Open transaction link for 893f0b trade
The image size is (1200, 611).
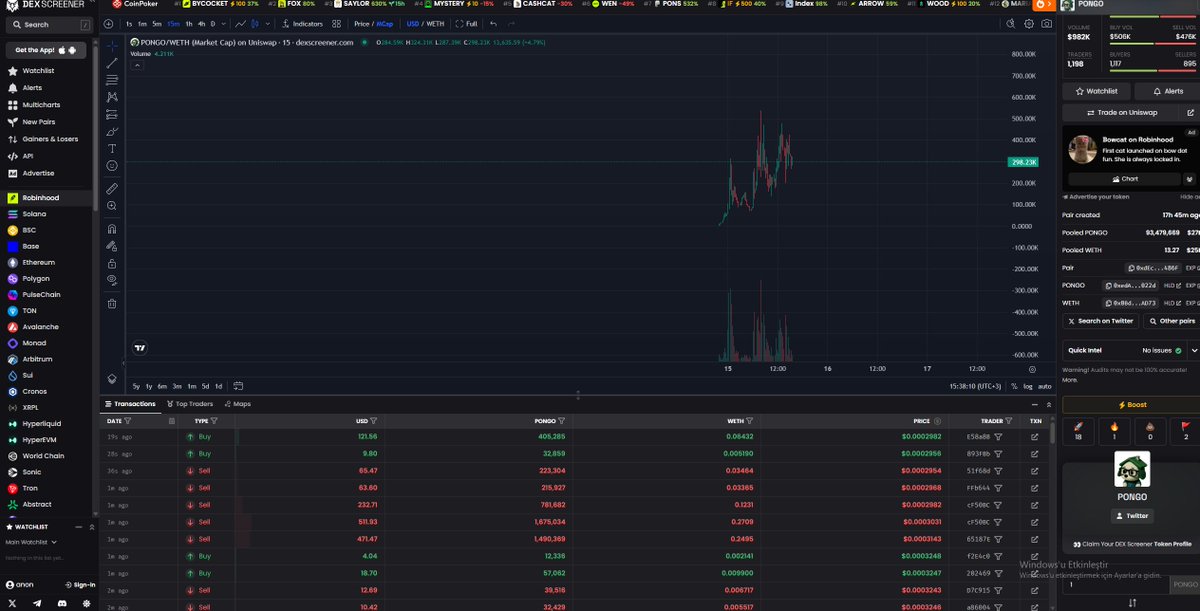1035,454
